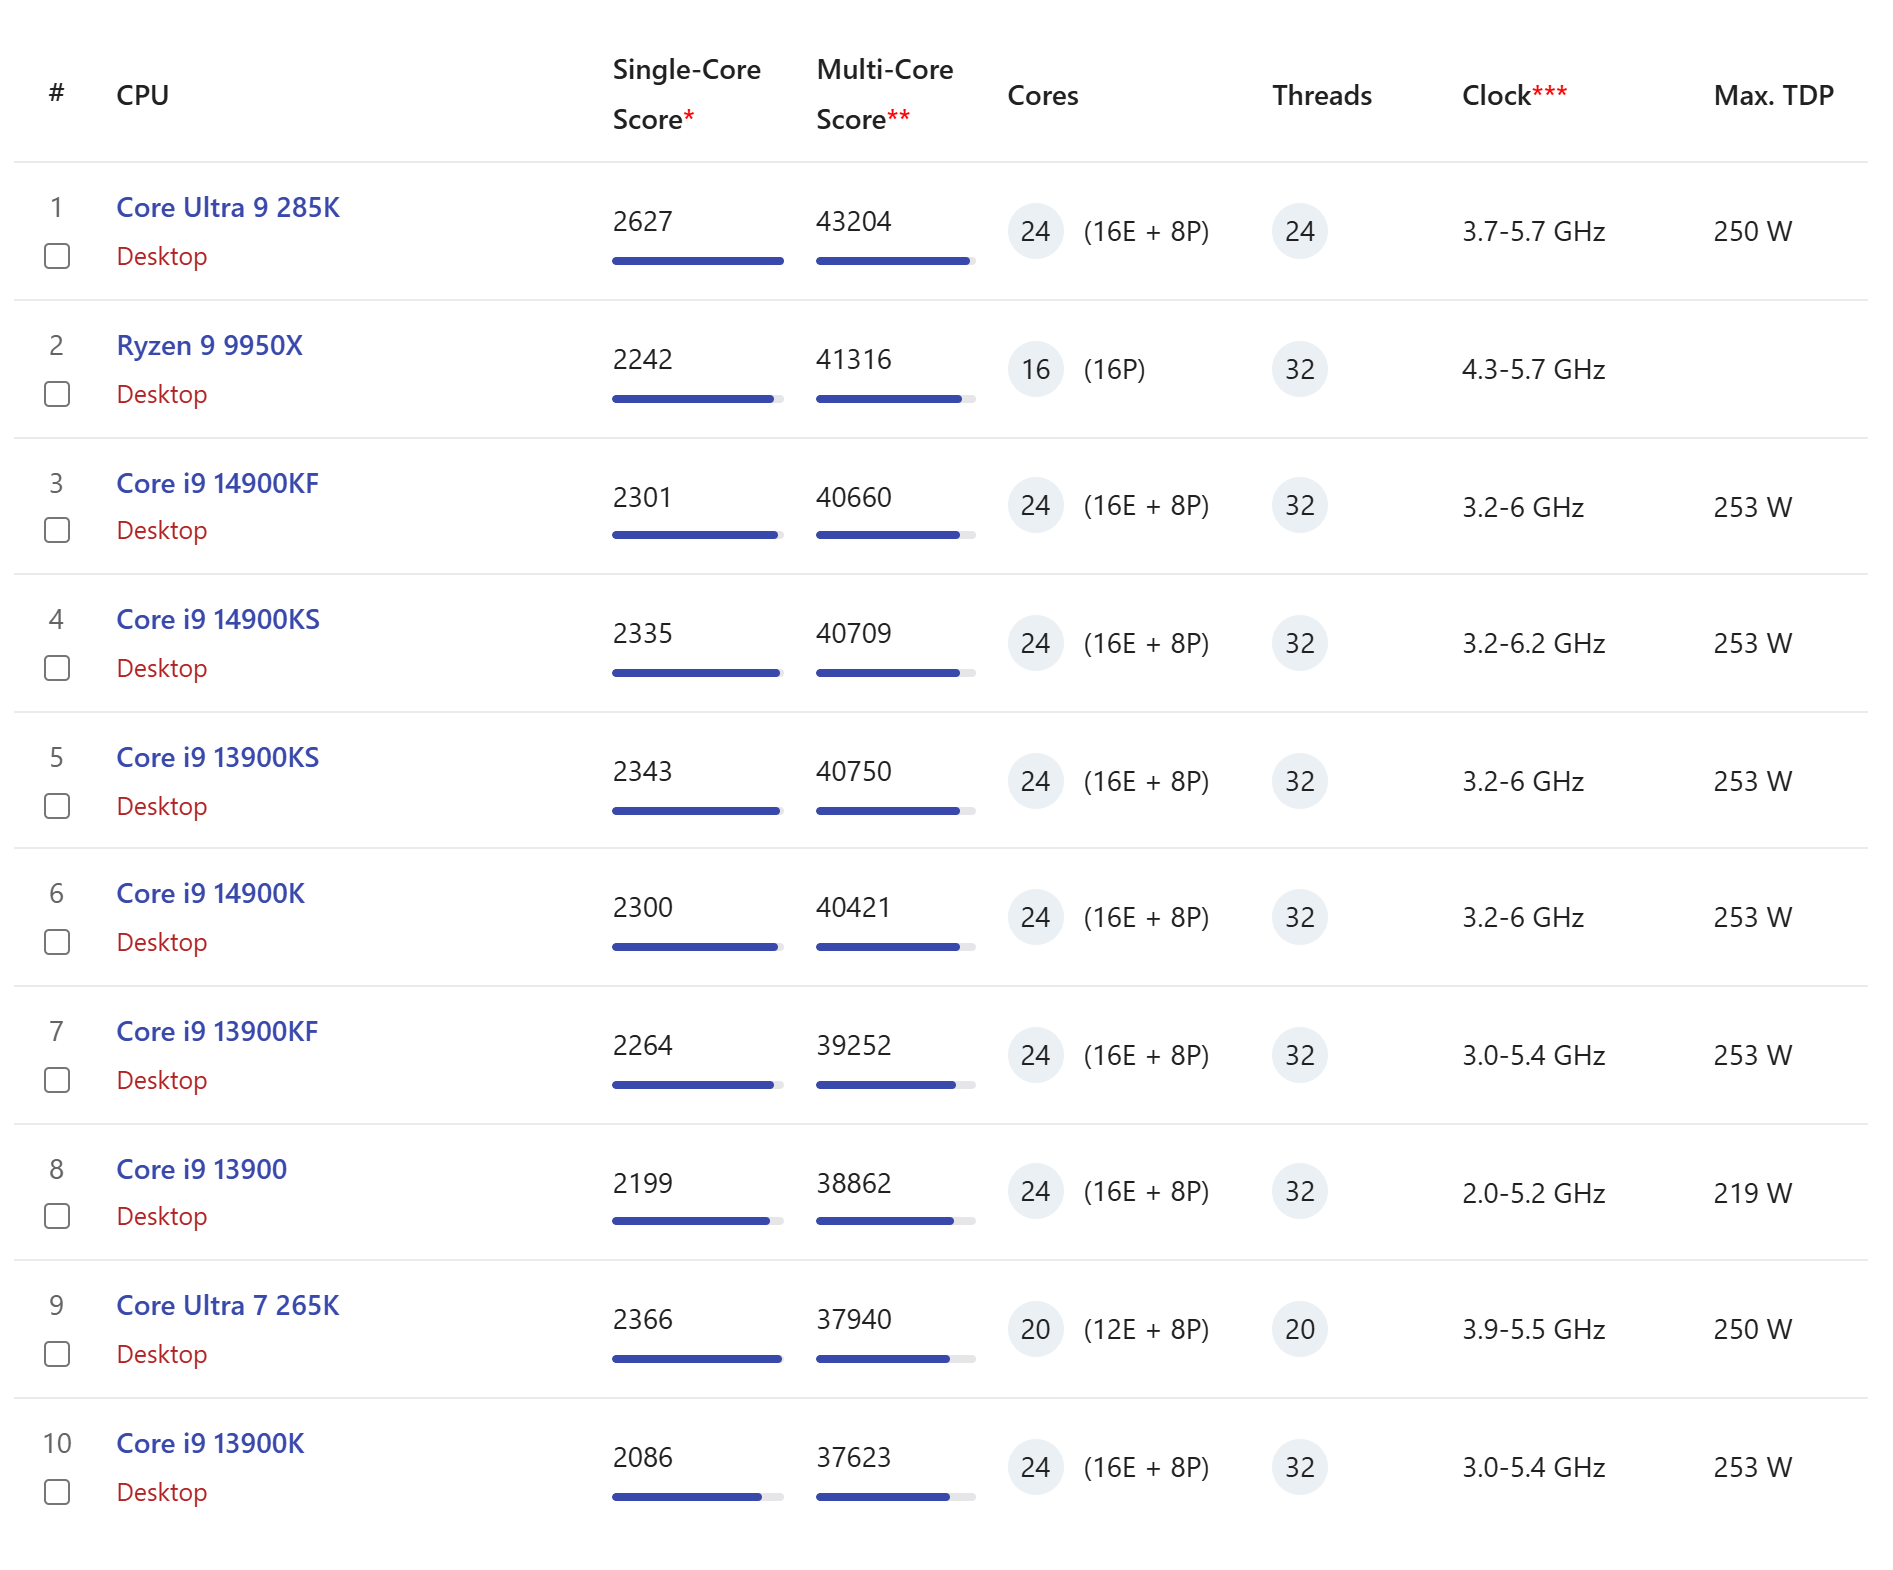Select the checkbox for Core i9 14900KF
1893x1570 pixels.
click(x=57, y=530)
